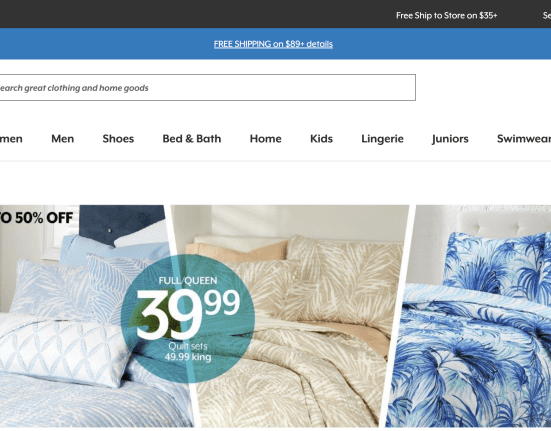
Task: Browse the Lingerie category
Action: (x=382, y=139)
